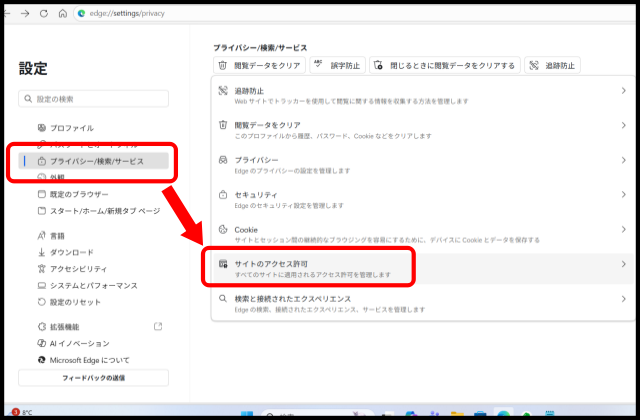This screenshot has height=420, width=640.
Task: Expand 閲覧データをクリア row chevron
Action: (x=623, y=125)
